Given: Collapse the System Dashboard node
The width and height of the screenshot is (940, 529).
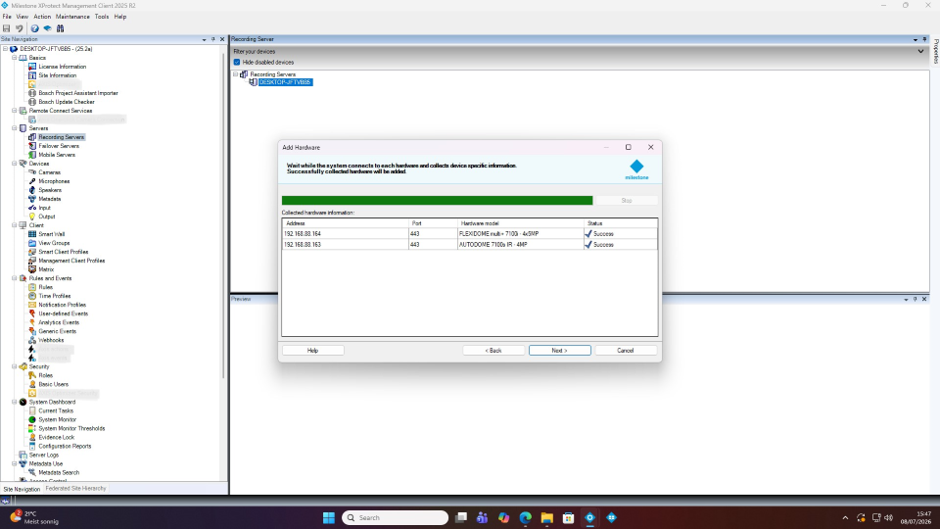Looking at the screenshot, I should tap(14, 402).
